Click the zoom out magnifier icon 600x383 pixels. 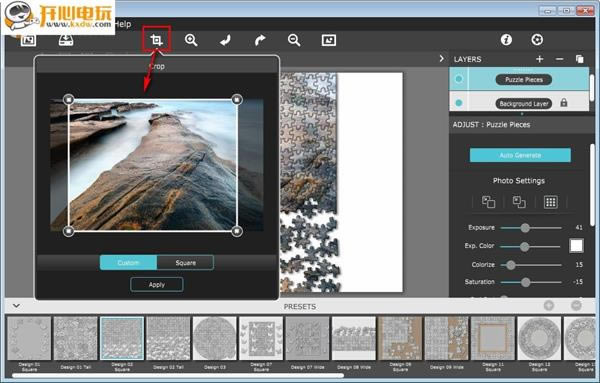click(x=294, y=40)
